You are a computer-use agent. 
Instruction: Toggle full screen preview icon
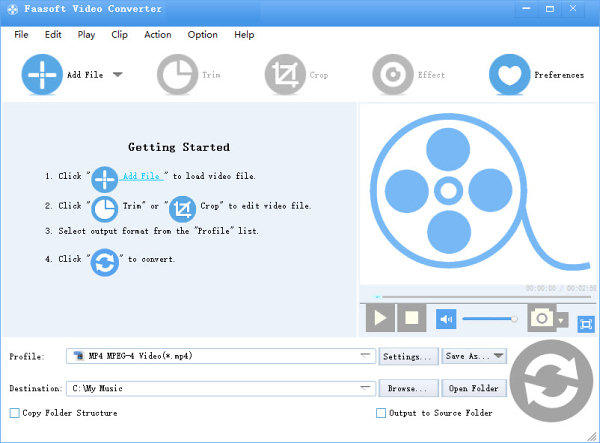pos(586,324)
